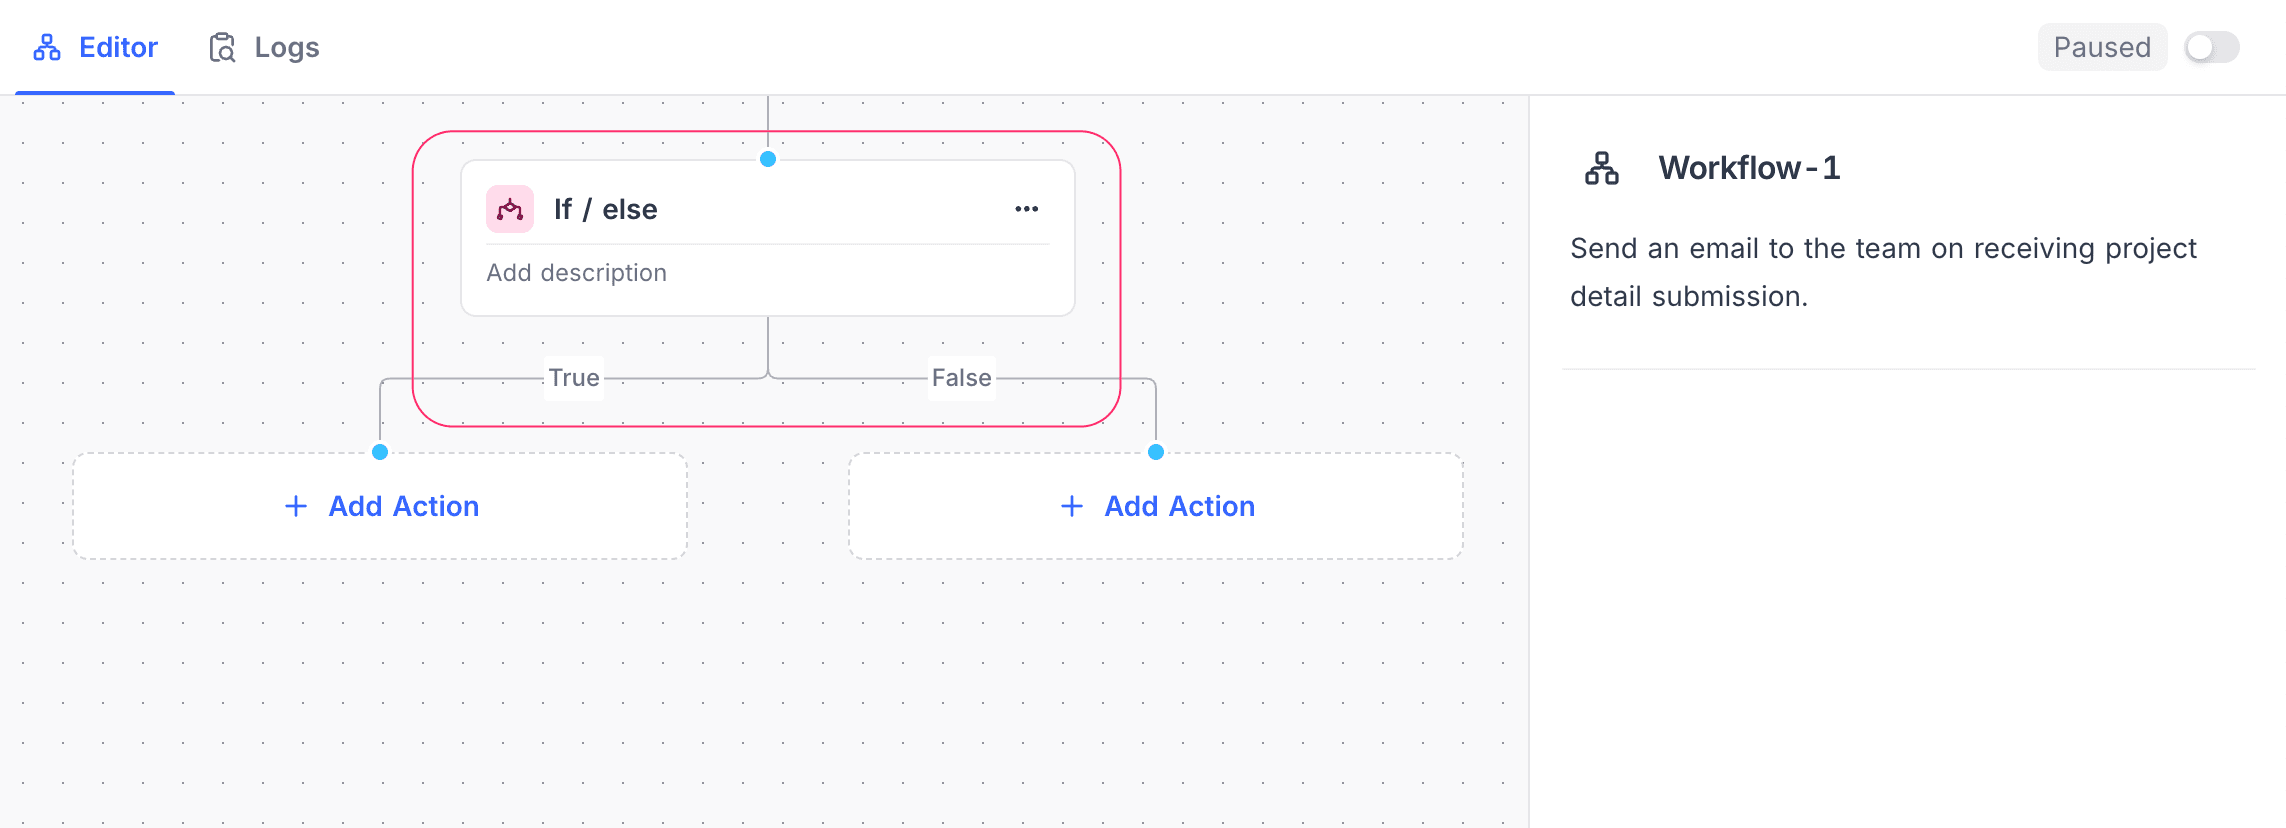2286x828 pixels.
Task: Click the Workflow-1 hierarchy icon
Action: [x=1601, y=168]
